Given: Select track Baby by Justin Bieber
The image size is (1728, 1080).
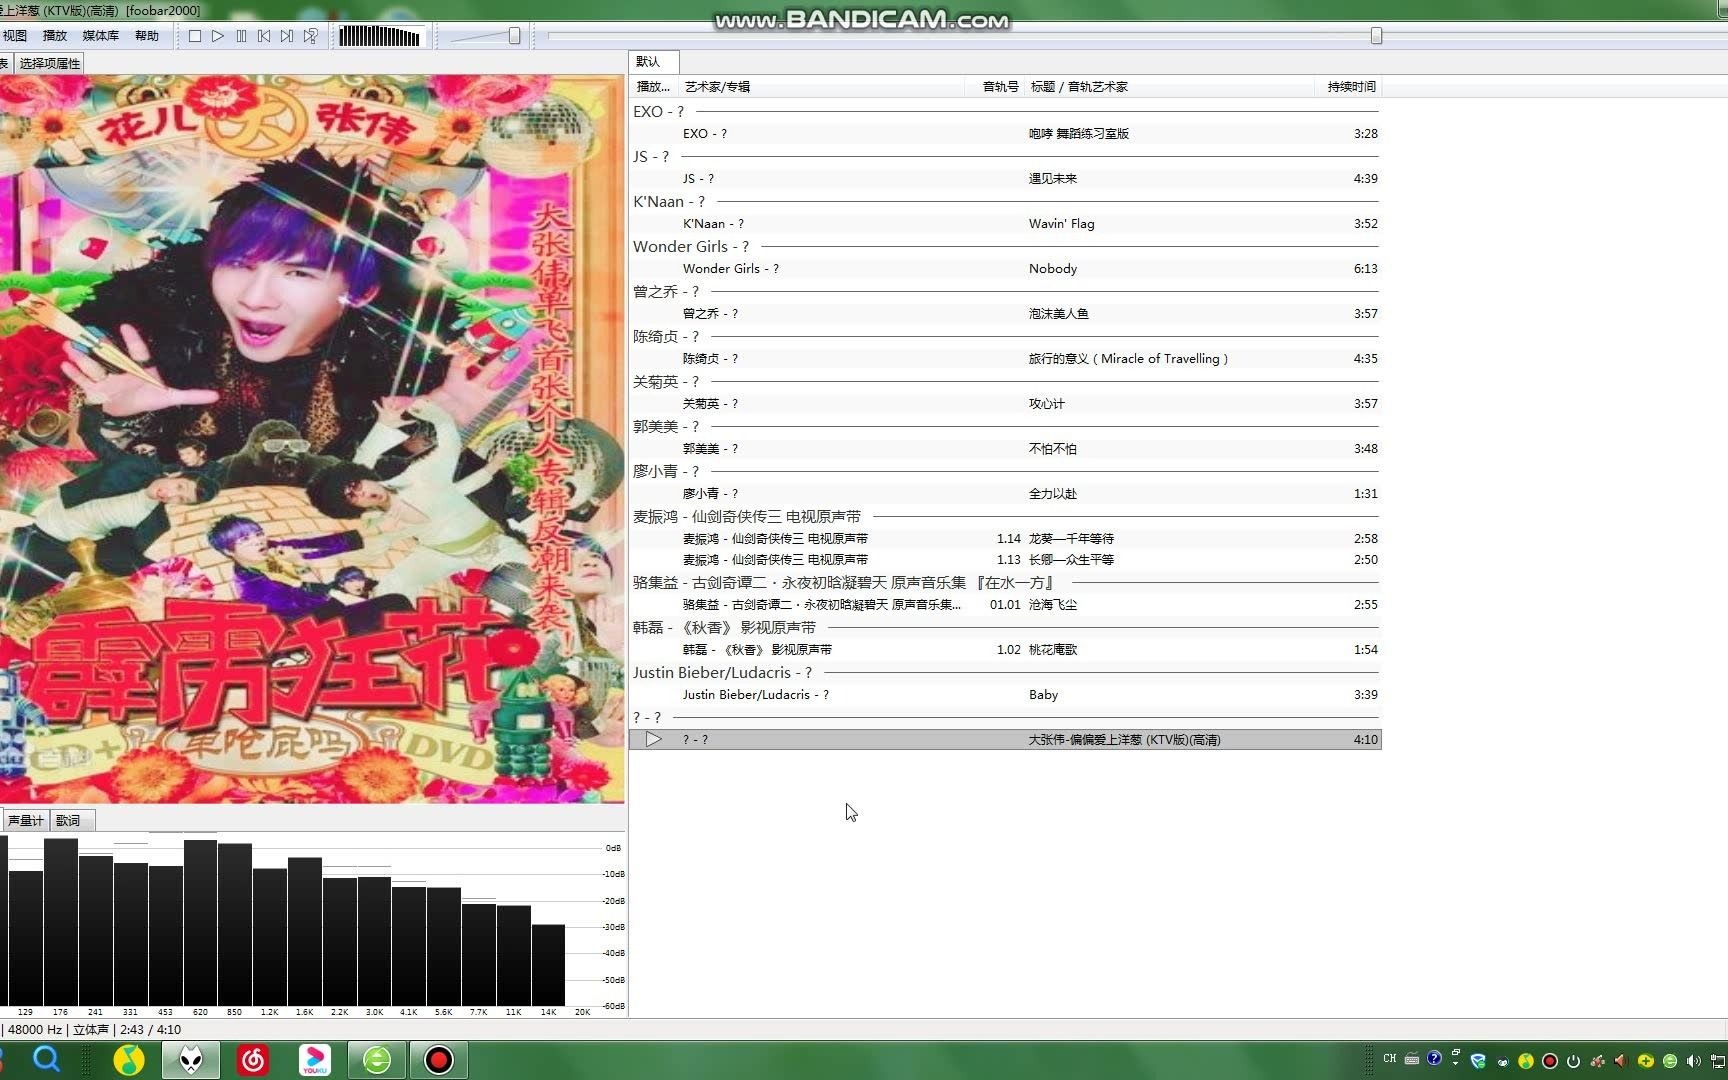Looking at the screenshot, I should pos(1005,695).
